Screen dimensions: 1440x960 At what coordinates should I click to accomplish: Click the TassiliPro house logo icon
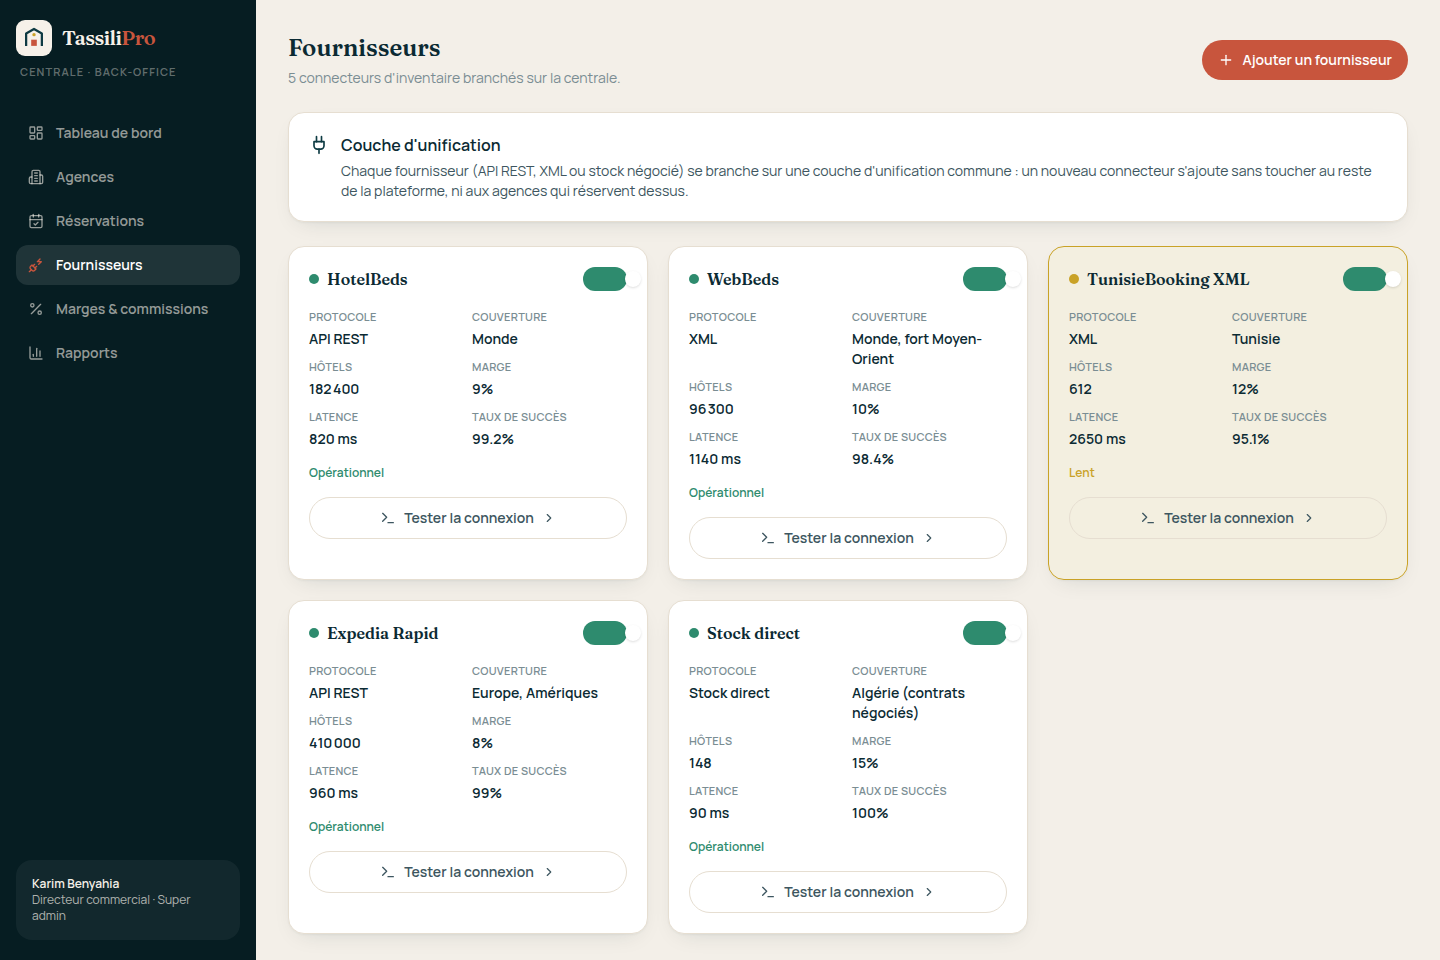pos(34,38)
